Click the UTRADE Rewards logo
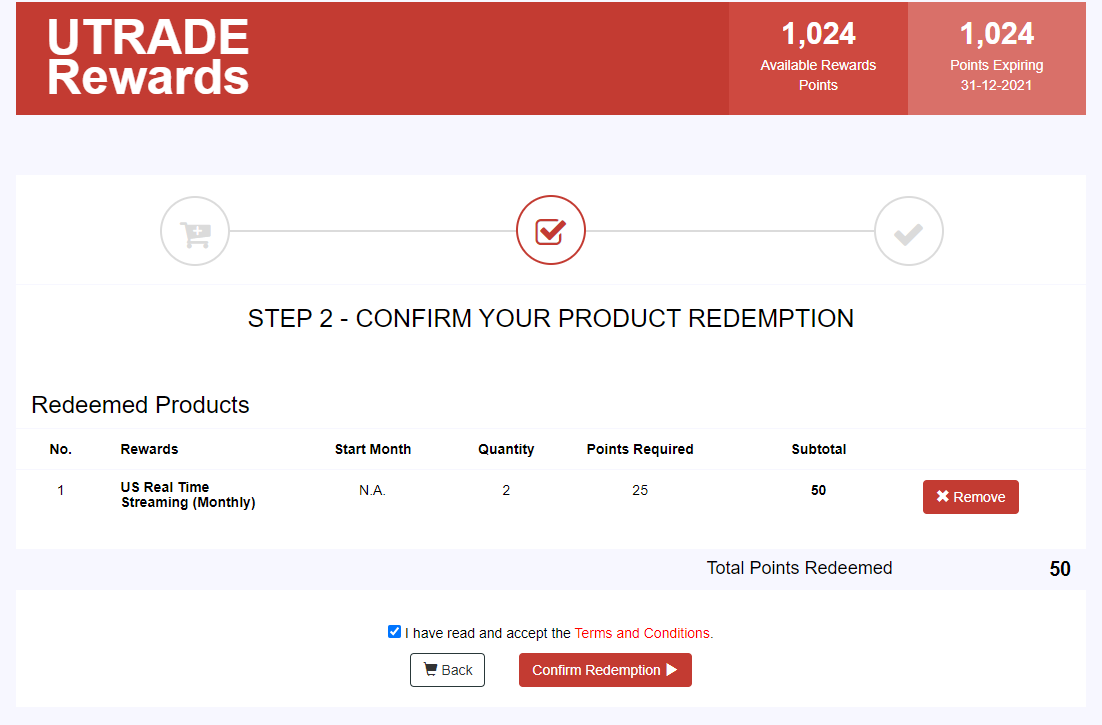Viewport: 1102px width, 725px height. click(x=148, y=57)
